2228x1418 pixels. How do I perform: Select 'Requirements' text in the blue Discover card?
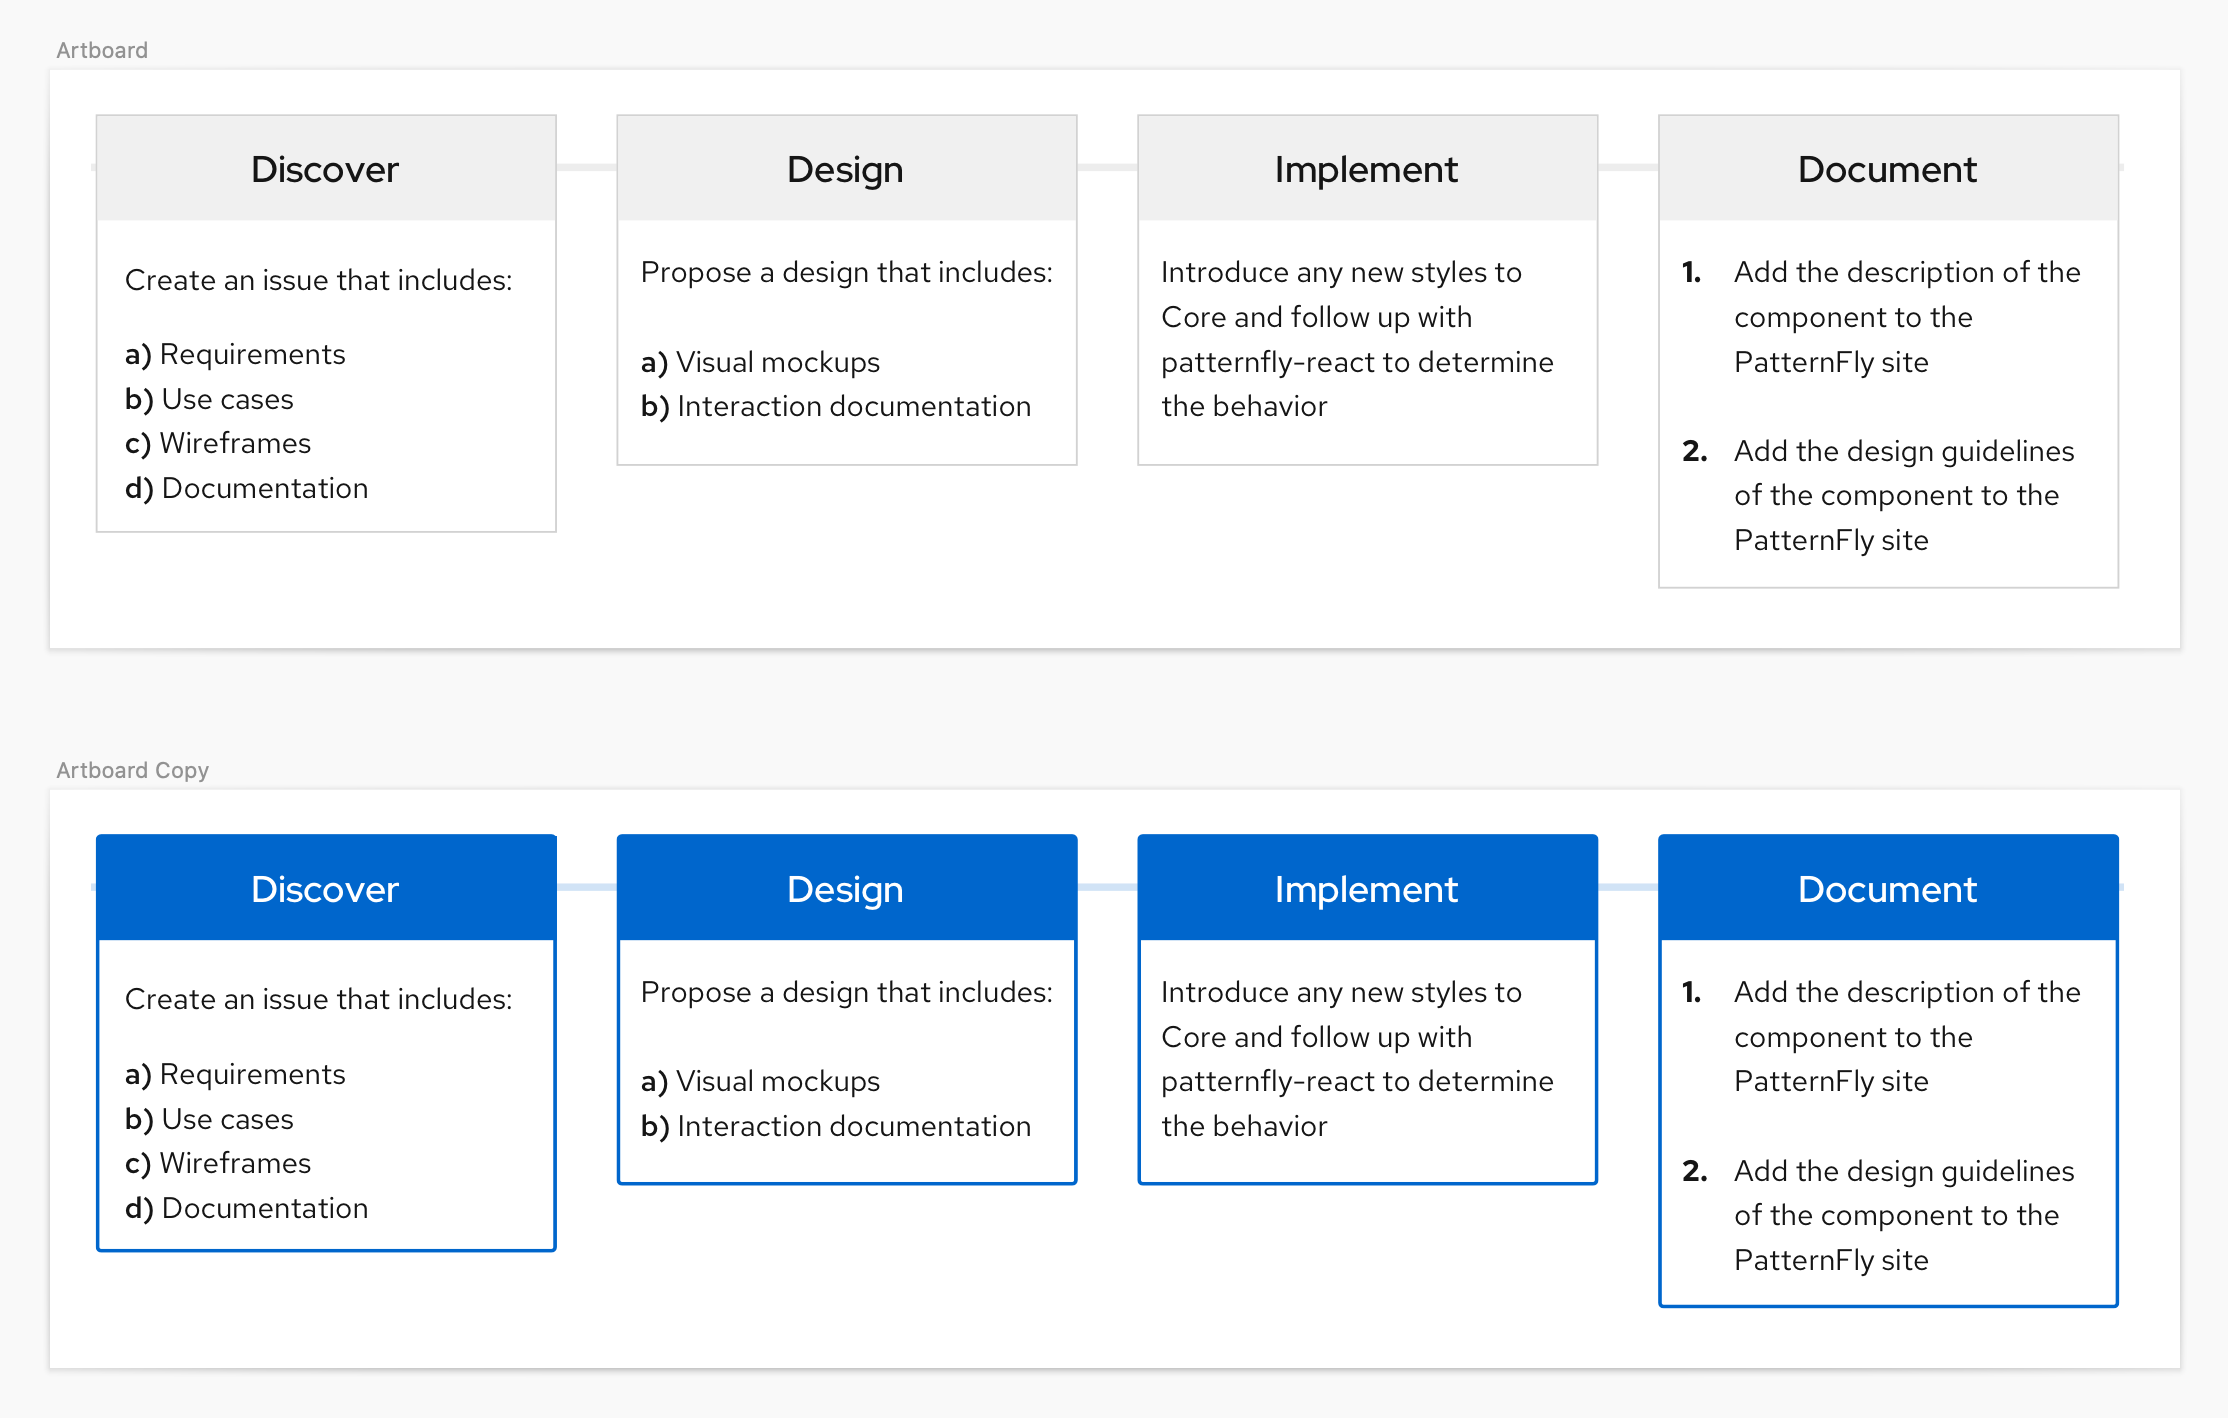(x=252, y=1074)
